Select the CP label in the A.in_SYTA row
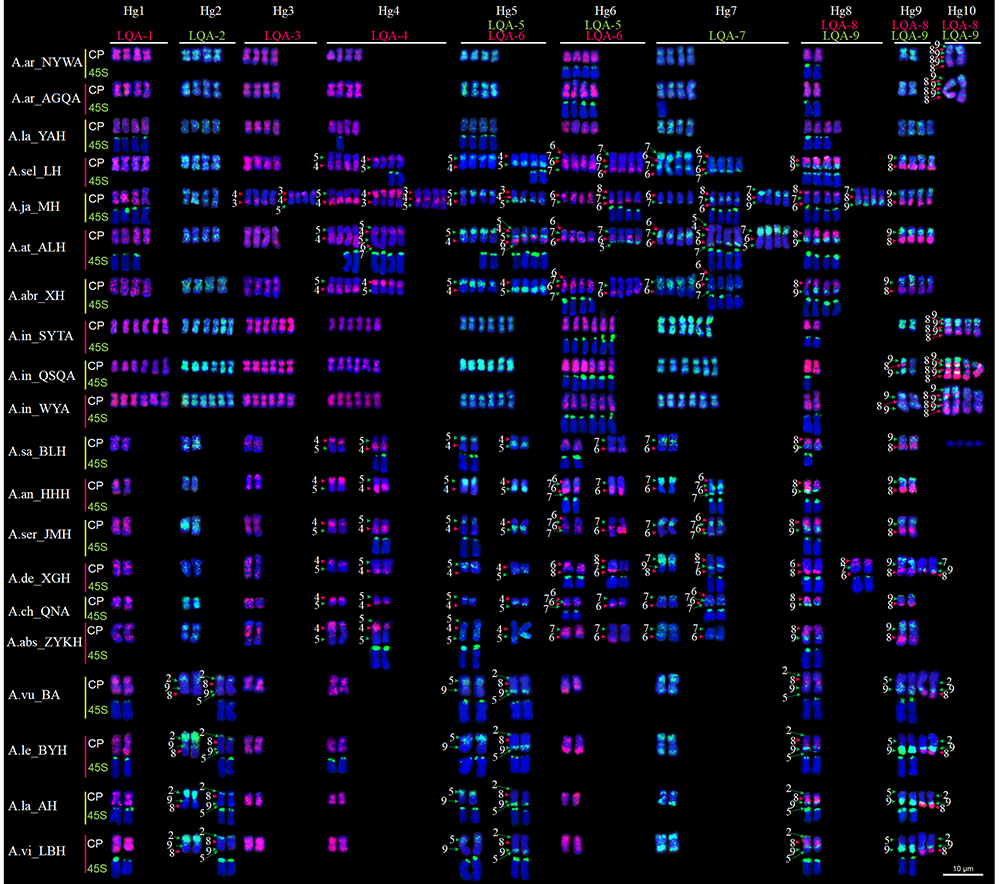 [96, 325]
